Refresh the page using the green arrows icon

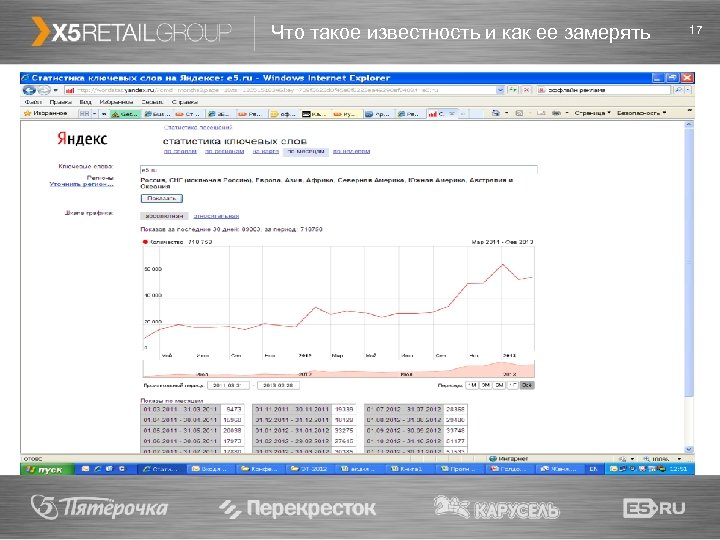click(x=513, y=90)
